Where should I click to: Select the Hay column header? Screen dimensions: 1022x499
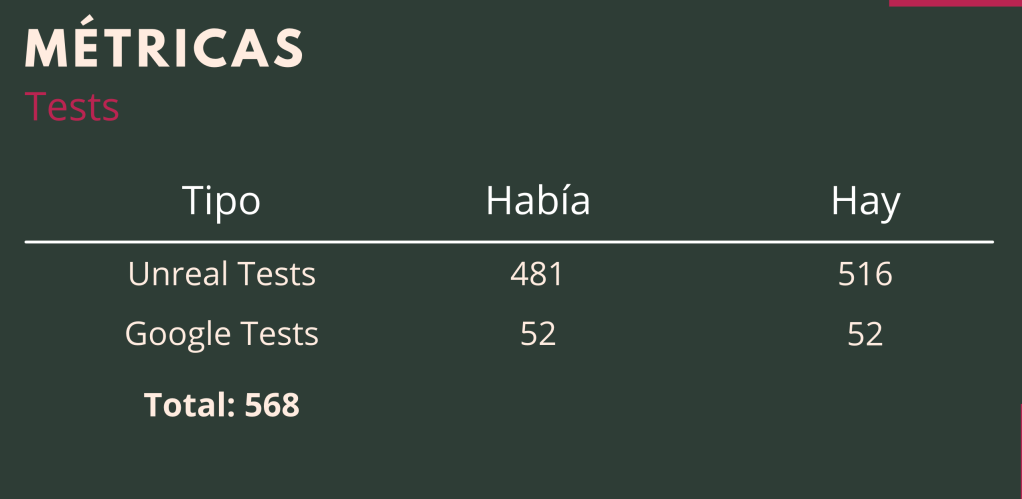(865, 202)
